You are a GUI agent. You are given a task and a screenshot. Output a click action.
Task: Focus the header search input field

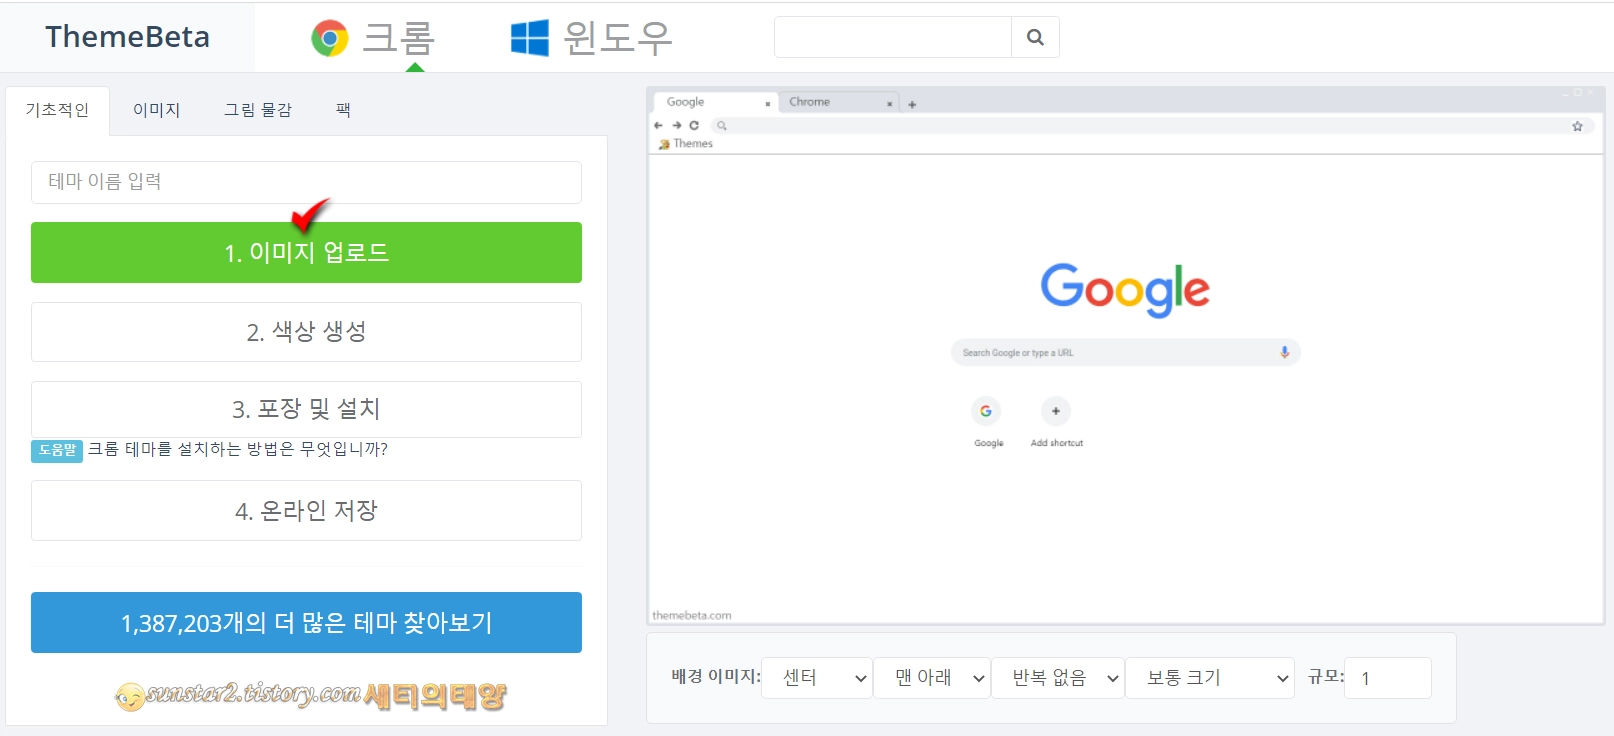(893, 37)
